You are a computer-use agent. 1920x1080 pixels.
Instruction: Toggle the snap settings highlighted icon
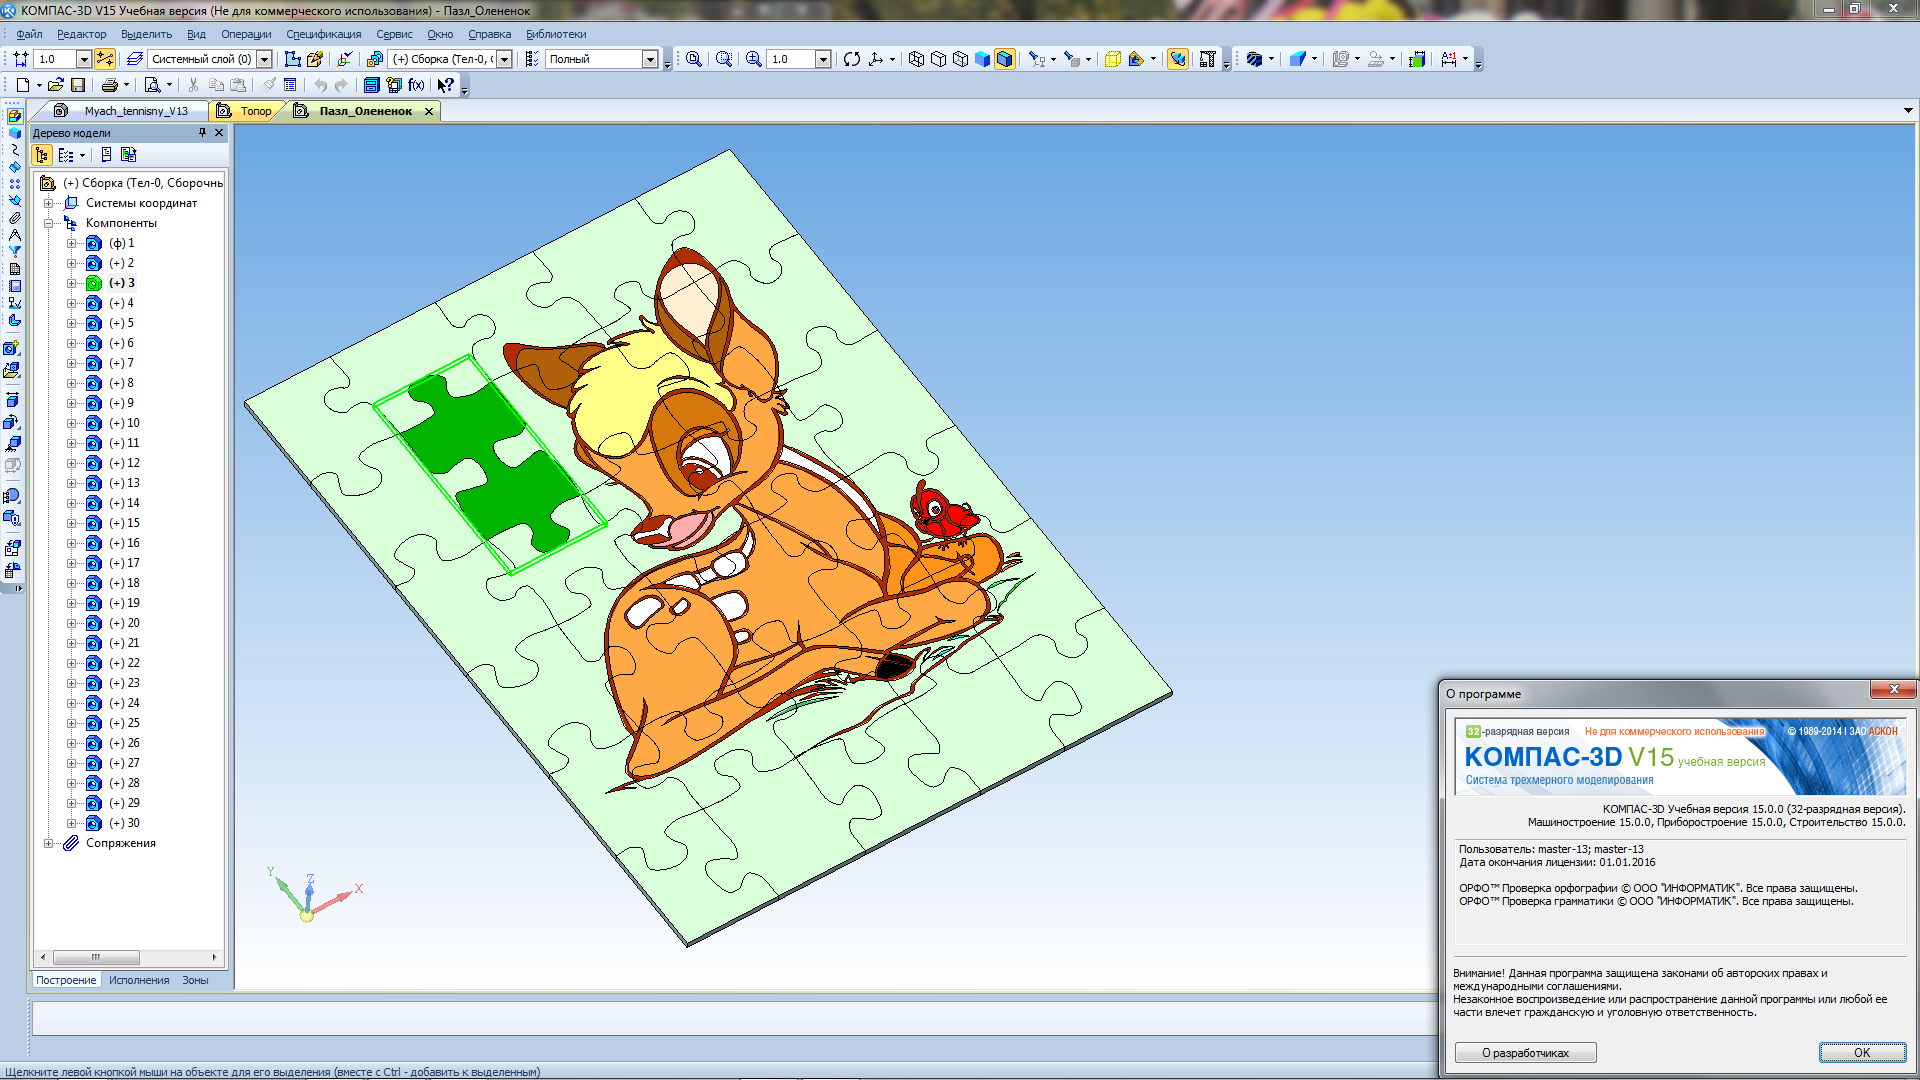105,59
